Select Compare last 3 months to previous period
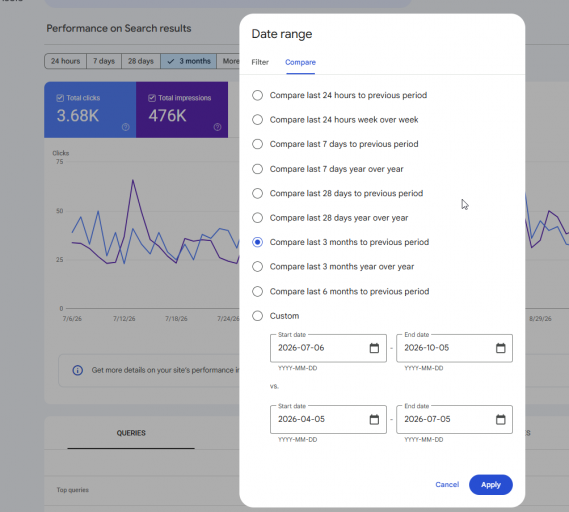 point(257,242)
